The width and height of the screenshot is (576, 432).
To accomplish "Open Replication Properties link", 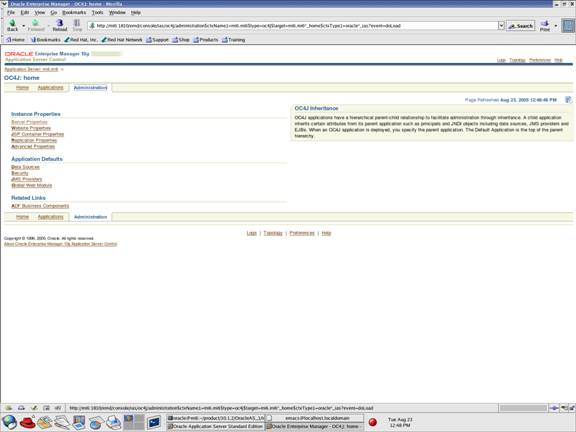I will (34, 140).
